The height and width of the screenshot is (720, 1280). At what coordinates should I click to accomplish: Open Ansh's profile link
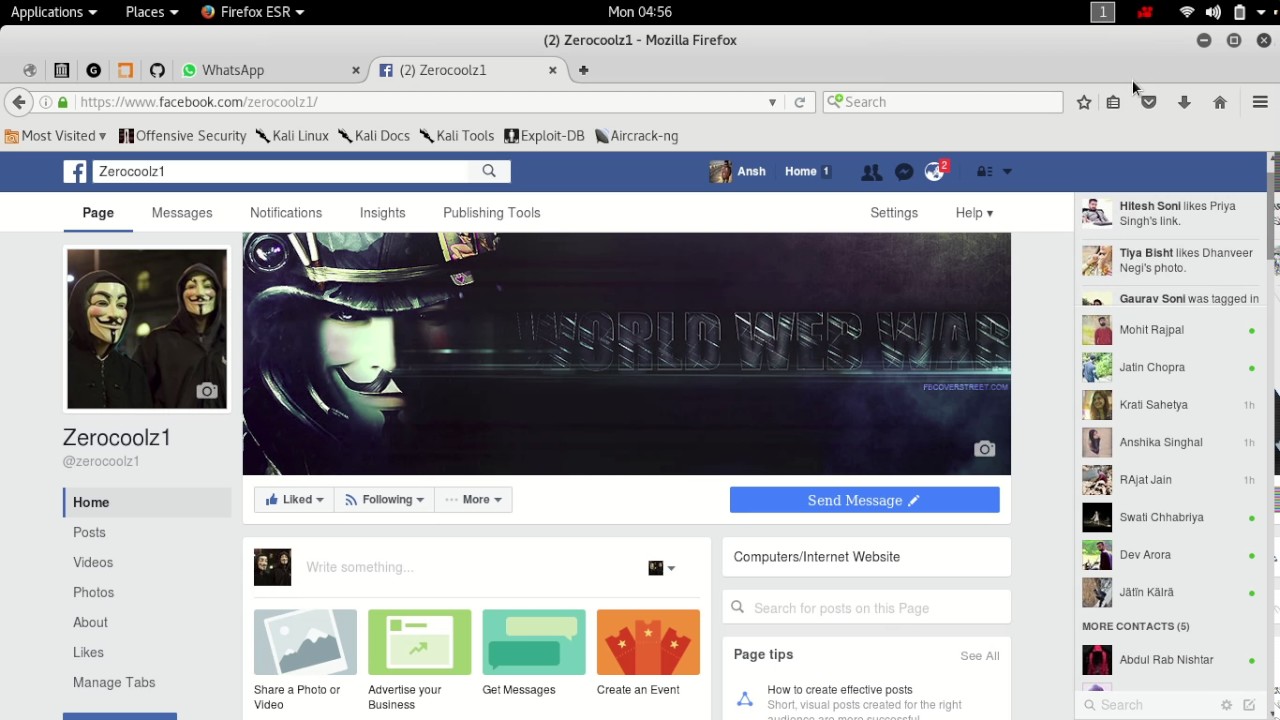click(x=738, y=172)
